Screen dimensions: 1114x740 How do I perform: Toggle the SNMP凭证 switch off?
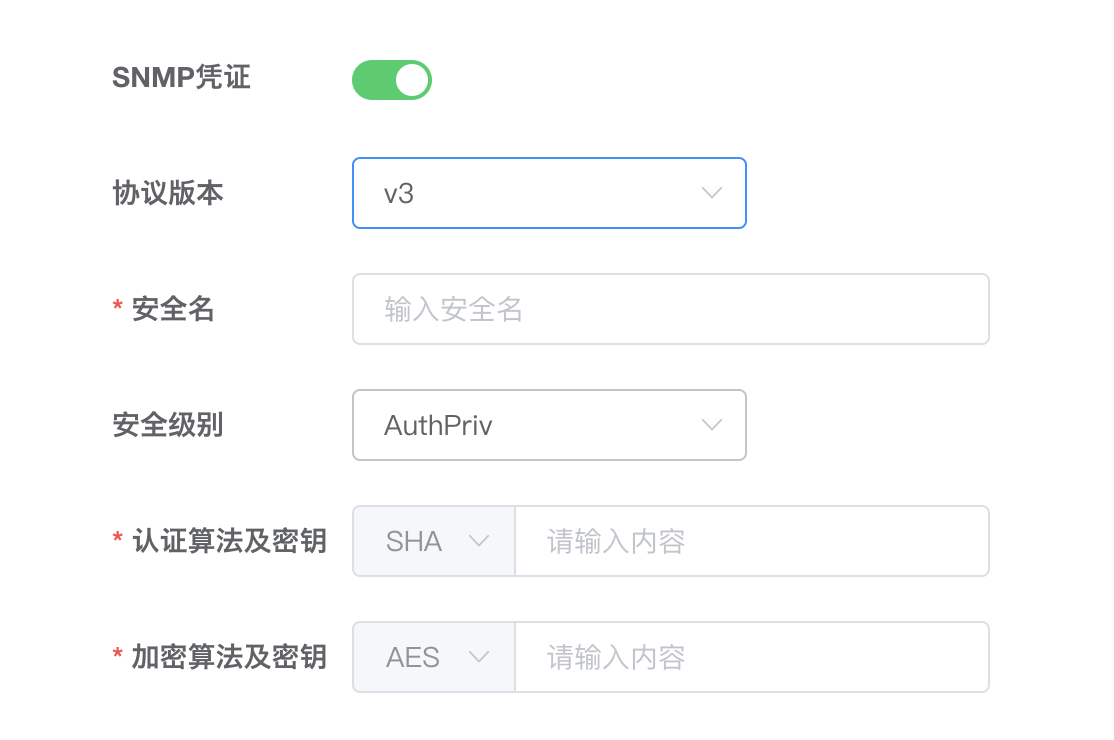pos(391,80)
